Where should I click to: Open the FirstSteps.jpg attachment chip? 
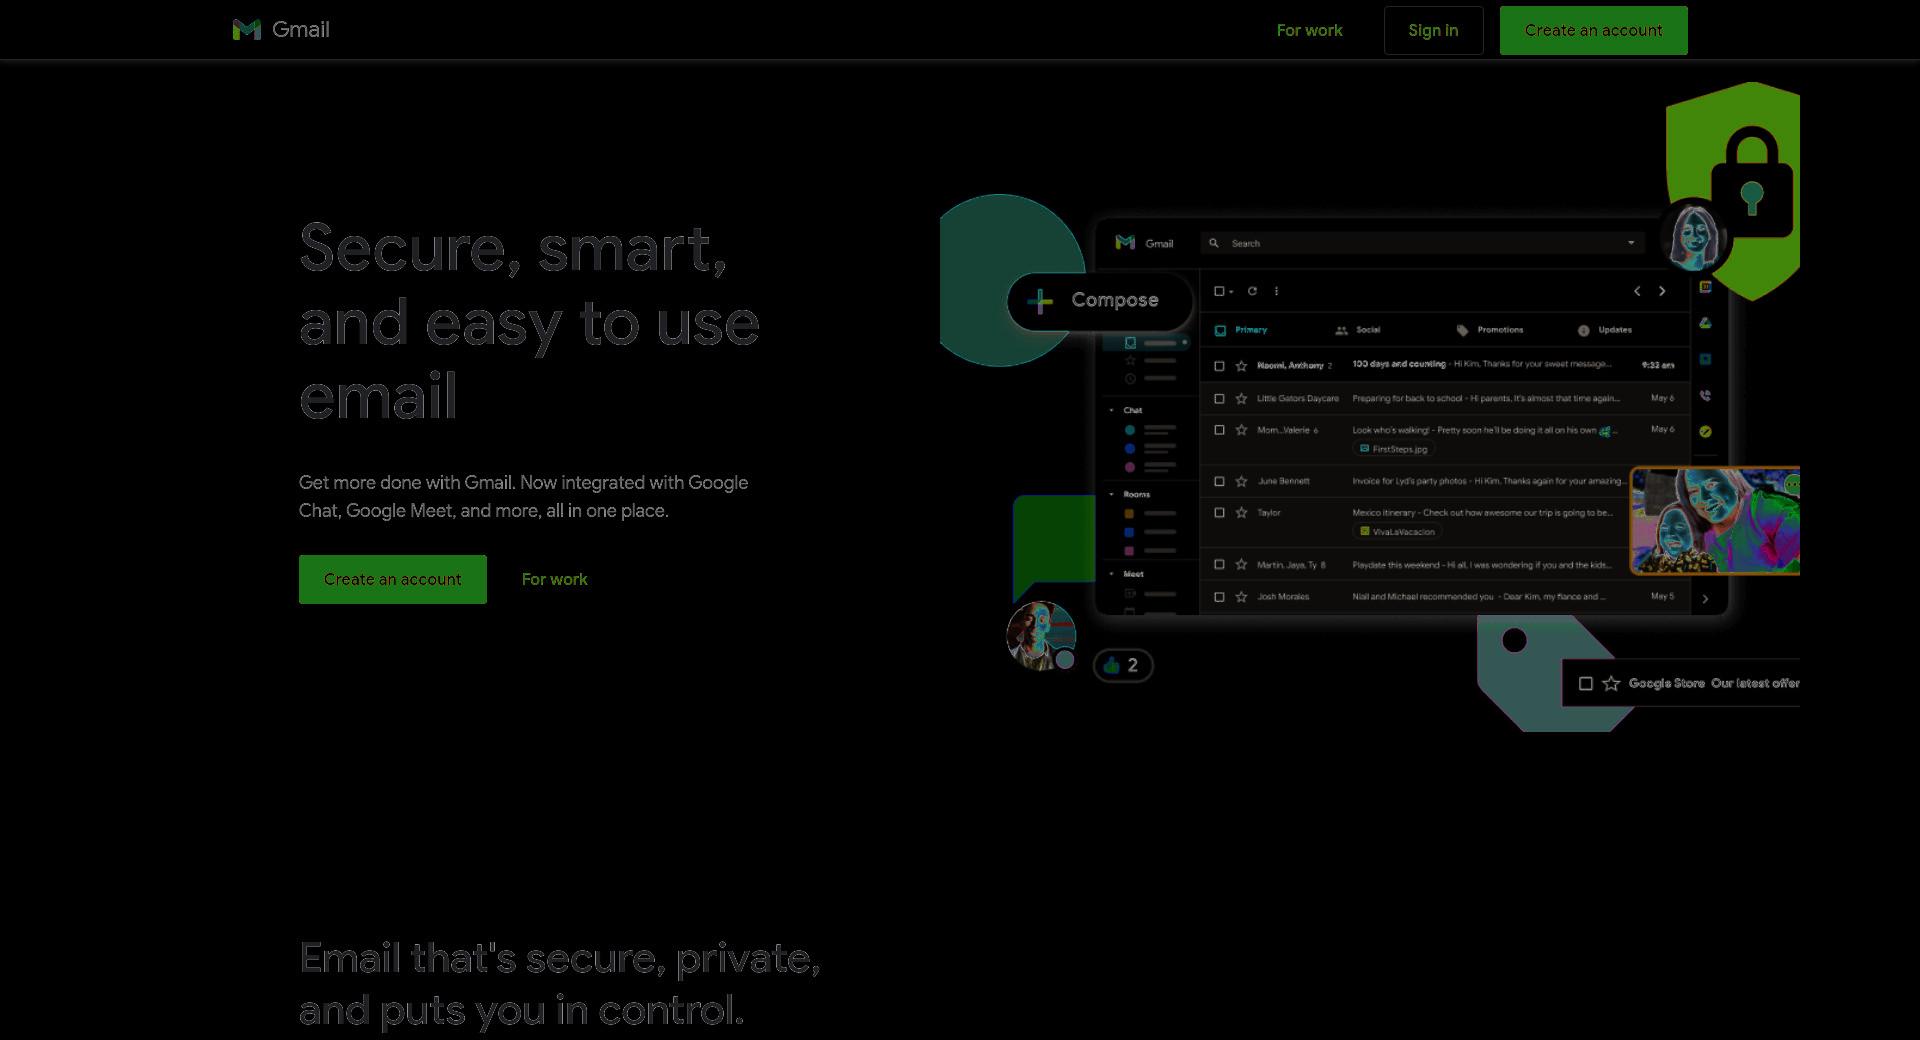coord(1394,449)
